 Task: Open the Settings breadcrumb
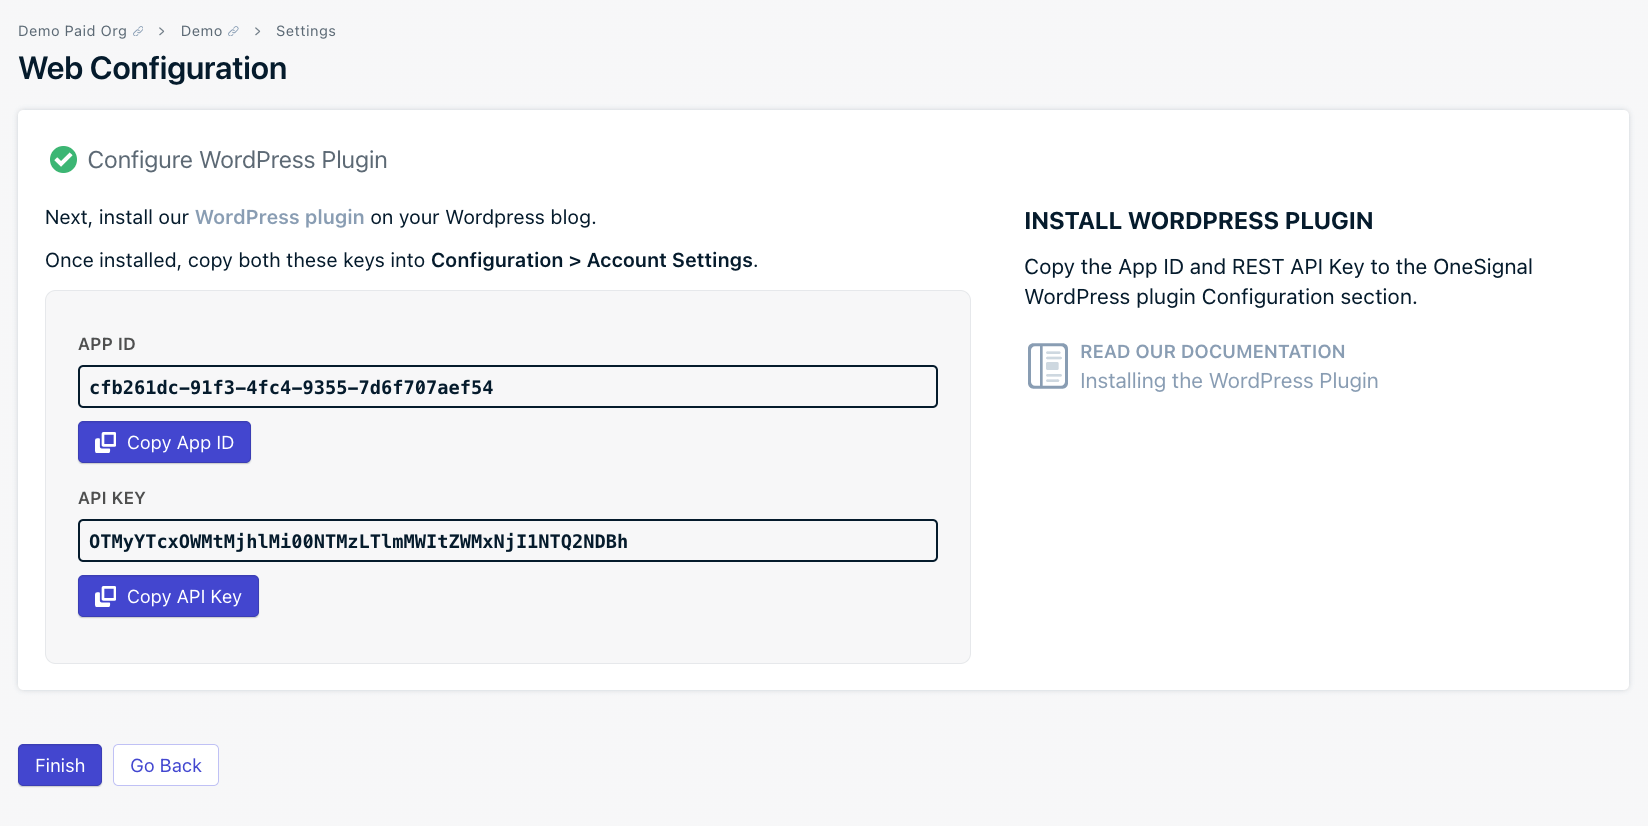tap(305, 31)
